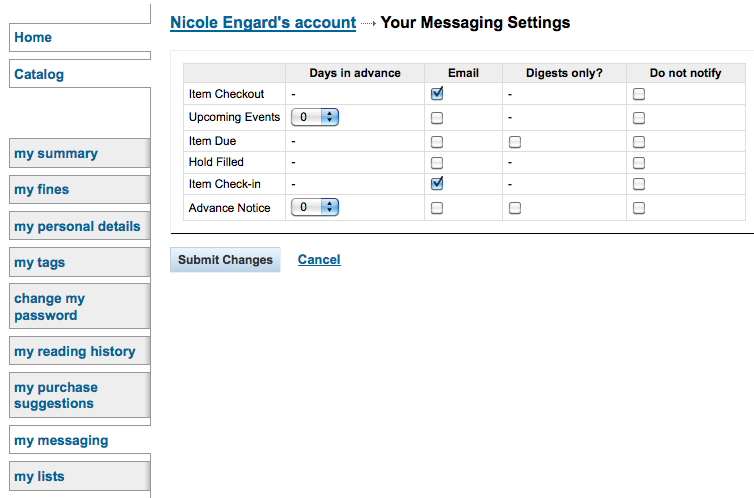Open Advance Notice days in advance dropdown
The image size is (754, 498).
point(315,207)
